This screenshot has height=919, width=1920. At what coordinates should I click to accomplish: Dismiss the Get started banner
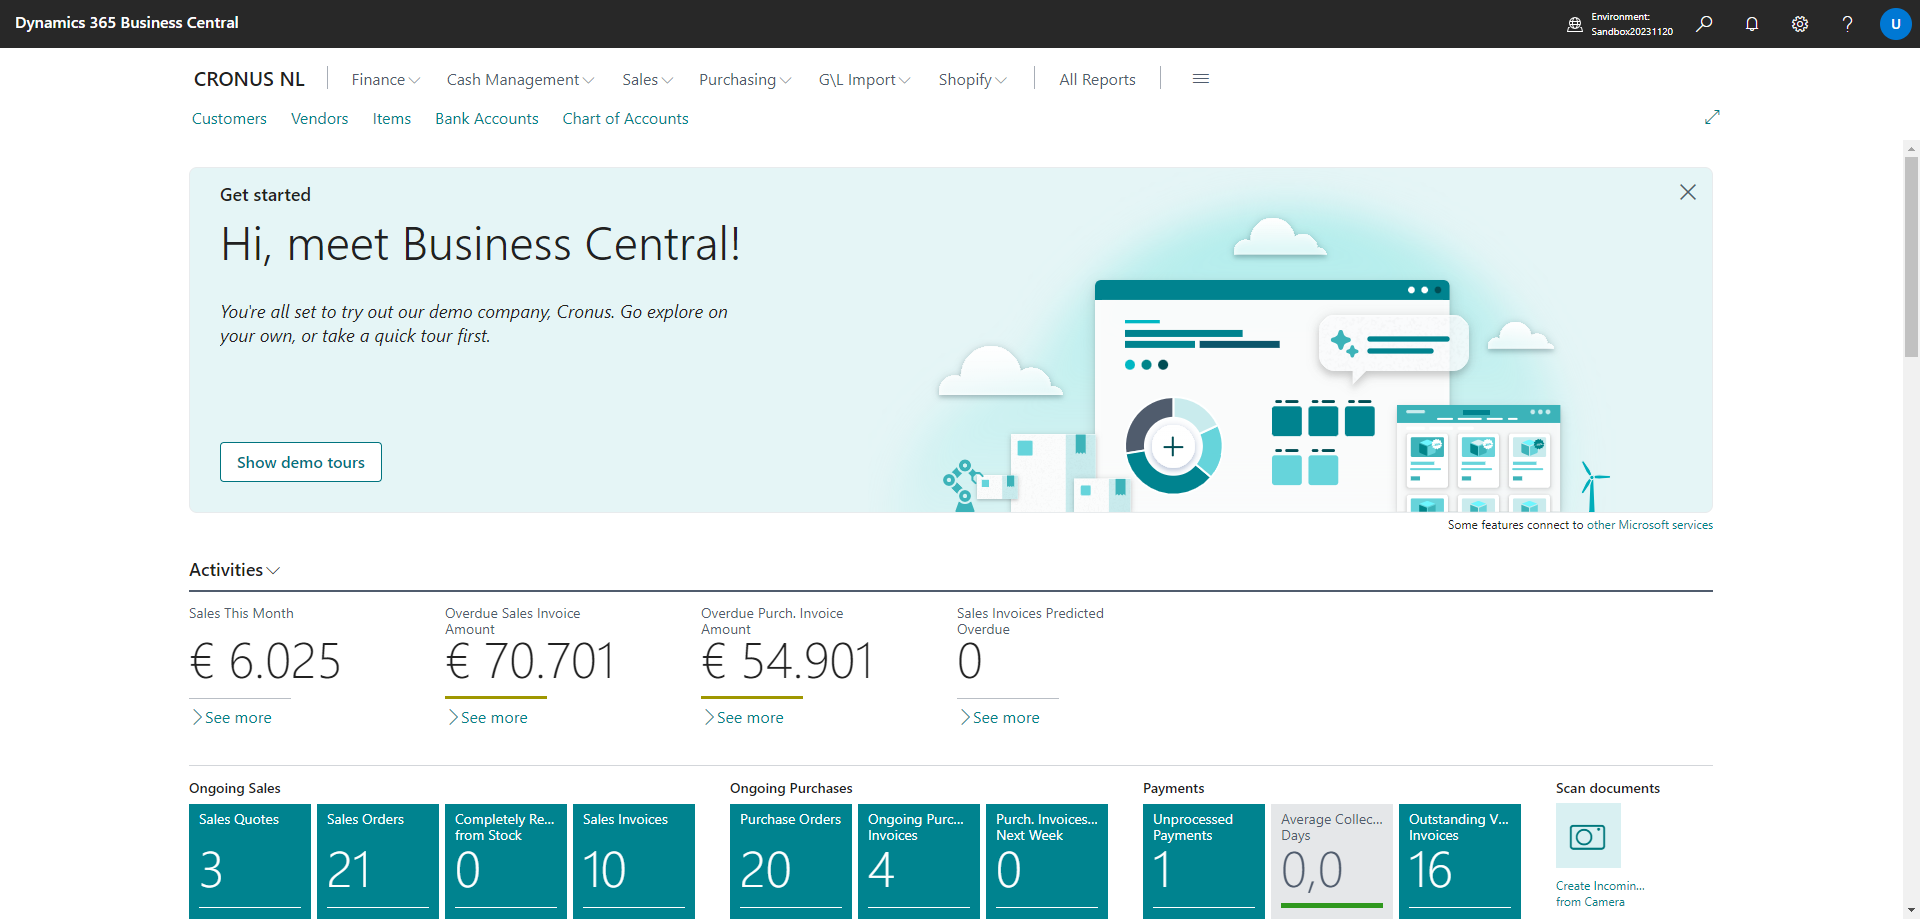click(x=1688, y=192)
